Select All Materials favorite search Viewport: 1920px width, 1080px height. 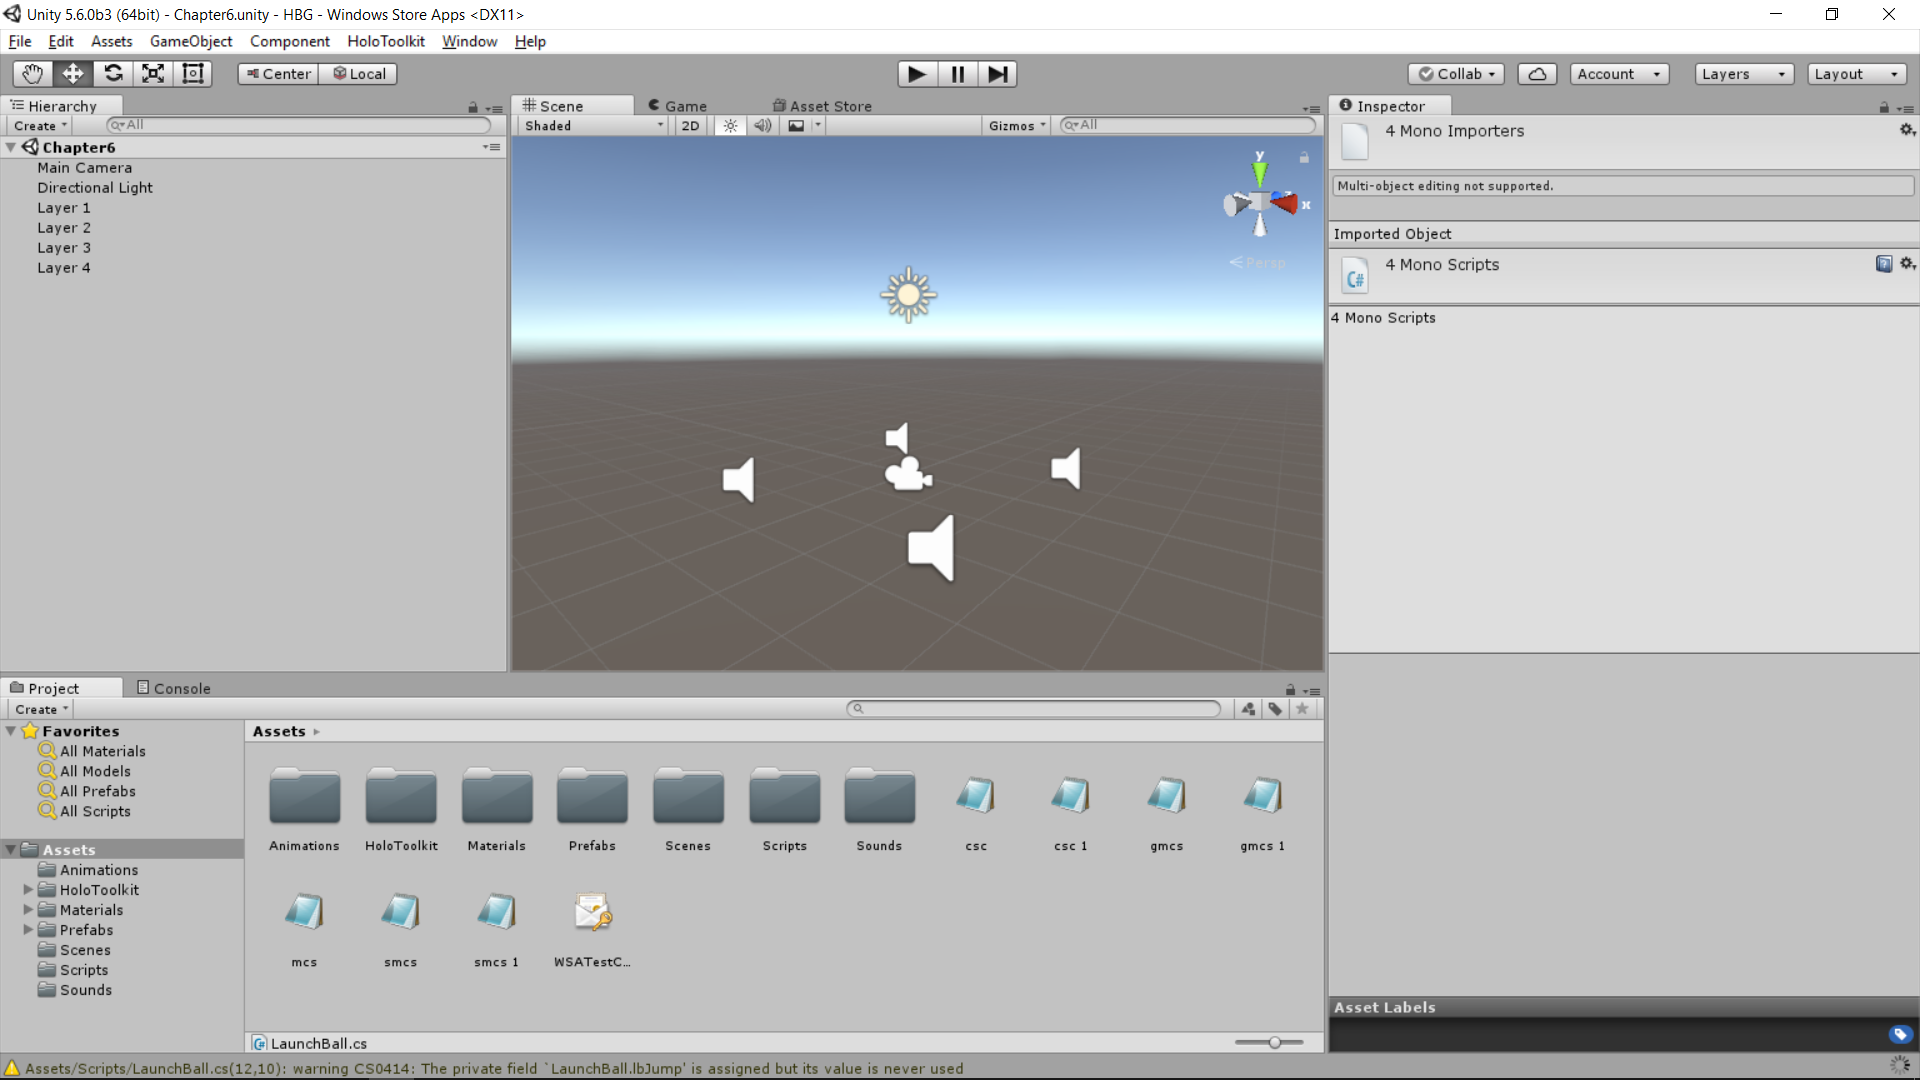point(103,751)
